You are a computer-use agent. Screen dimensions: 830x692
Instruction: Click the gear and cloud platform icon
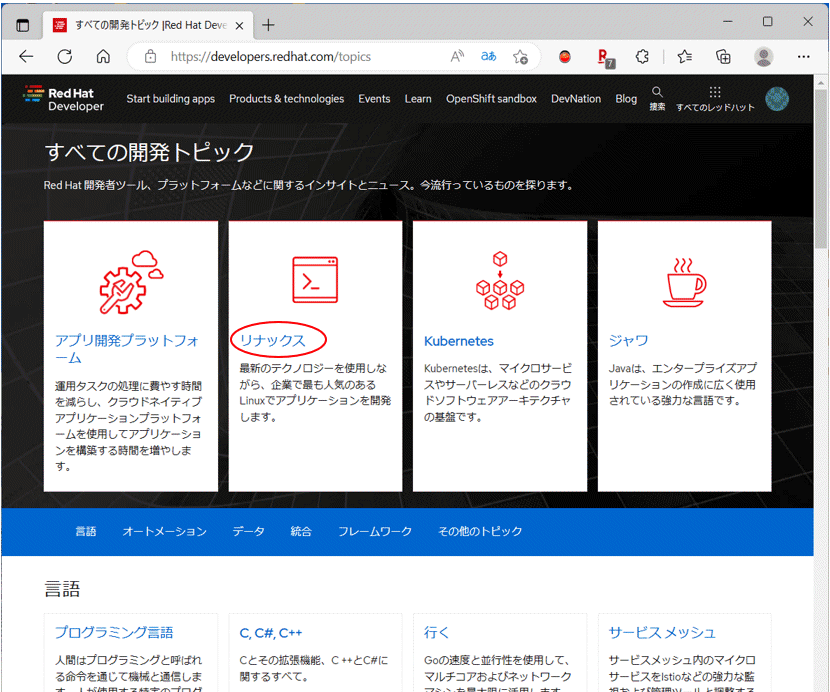[x=131, y=282]
